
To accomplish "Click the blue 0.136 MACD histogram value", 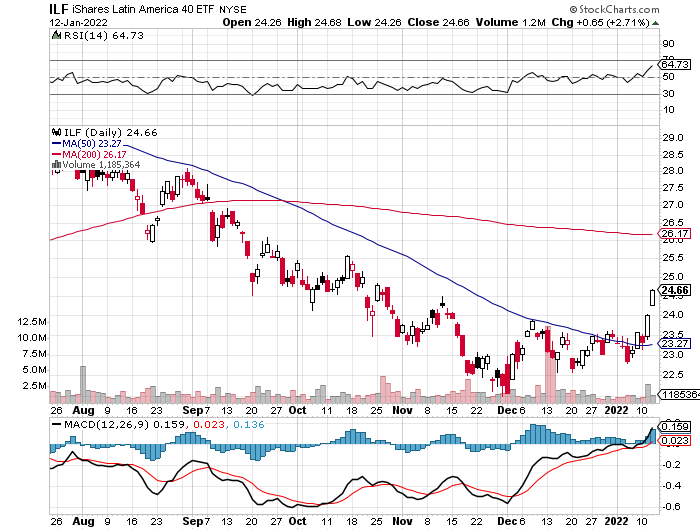I will tap(249, 424).
